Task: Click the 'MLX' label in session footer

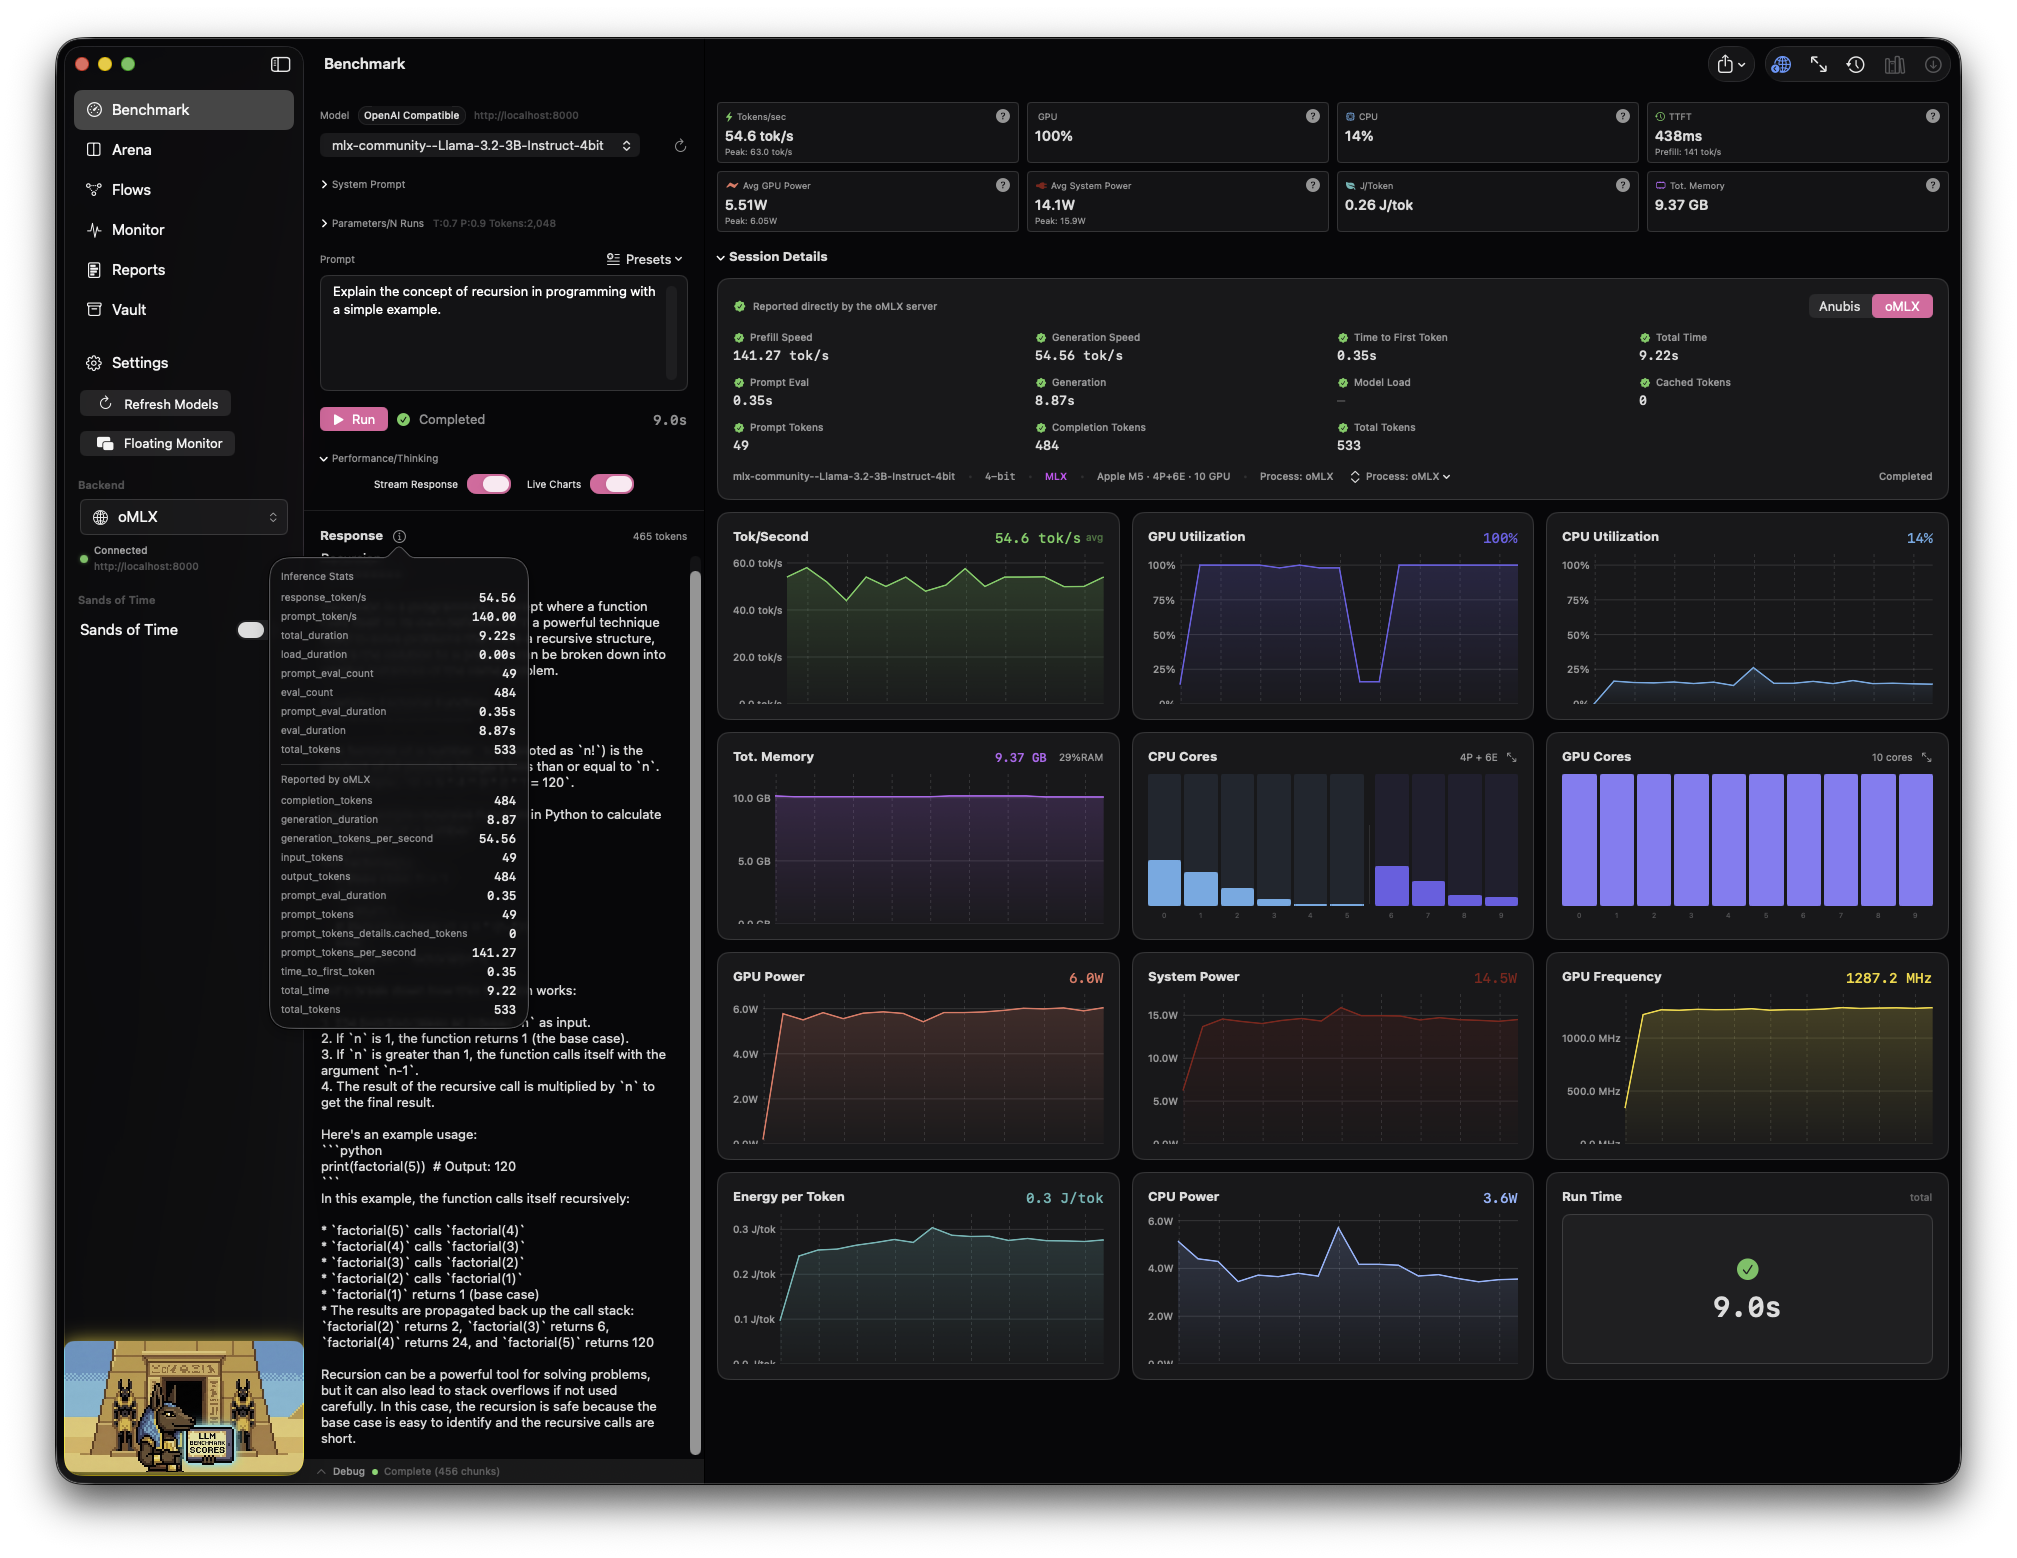Action: pyautogui.click(x=1056, y=477)
